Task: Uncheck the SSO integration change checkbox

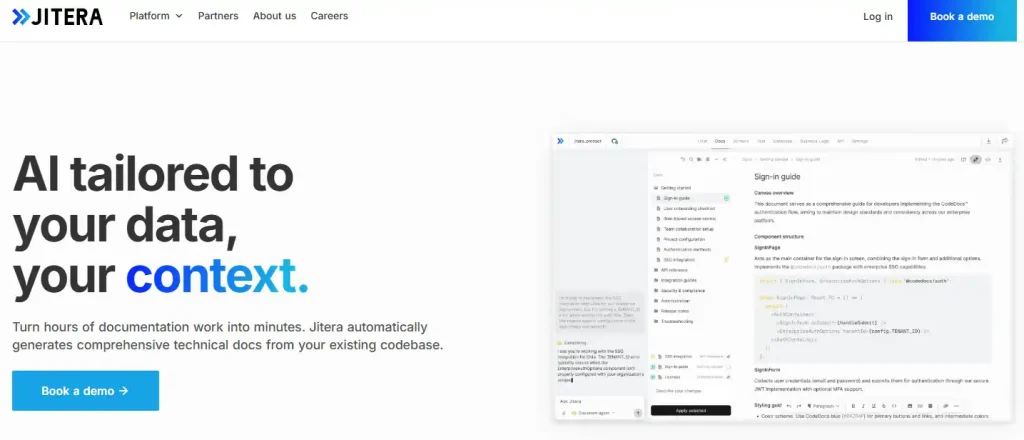Action: tap(728, 356)
